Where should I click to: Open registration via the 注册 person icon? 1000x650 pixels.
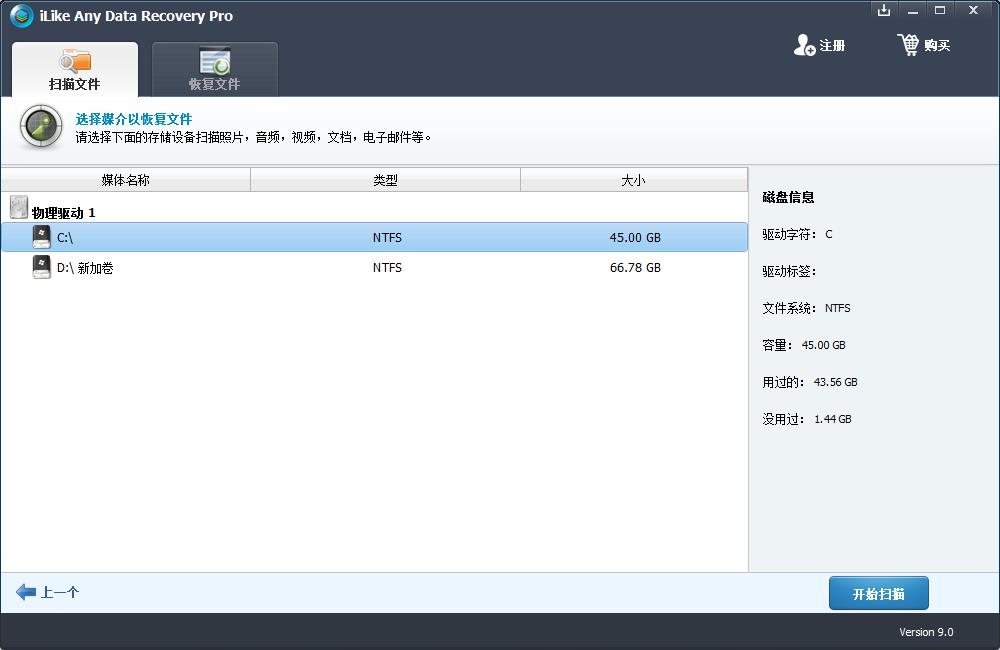pyautogui.click(x=805, y=45)
